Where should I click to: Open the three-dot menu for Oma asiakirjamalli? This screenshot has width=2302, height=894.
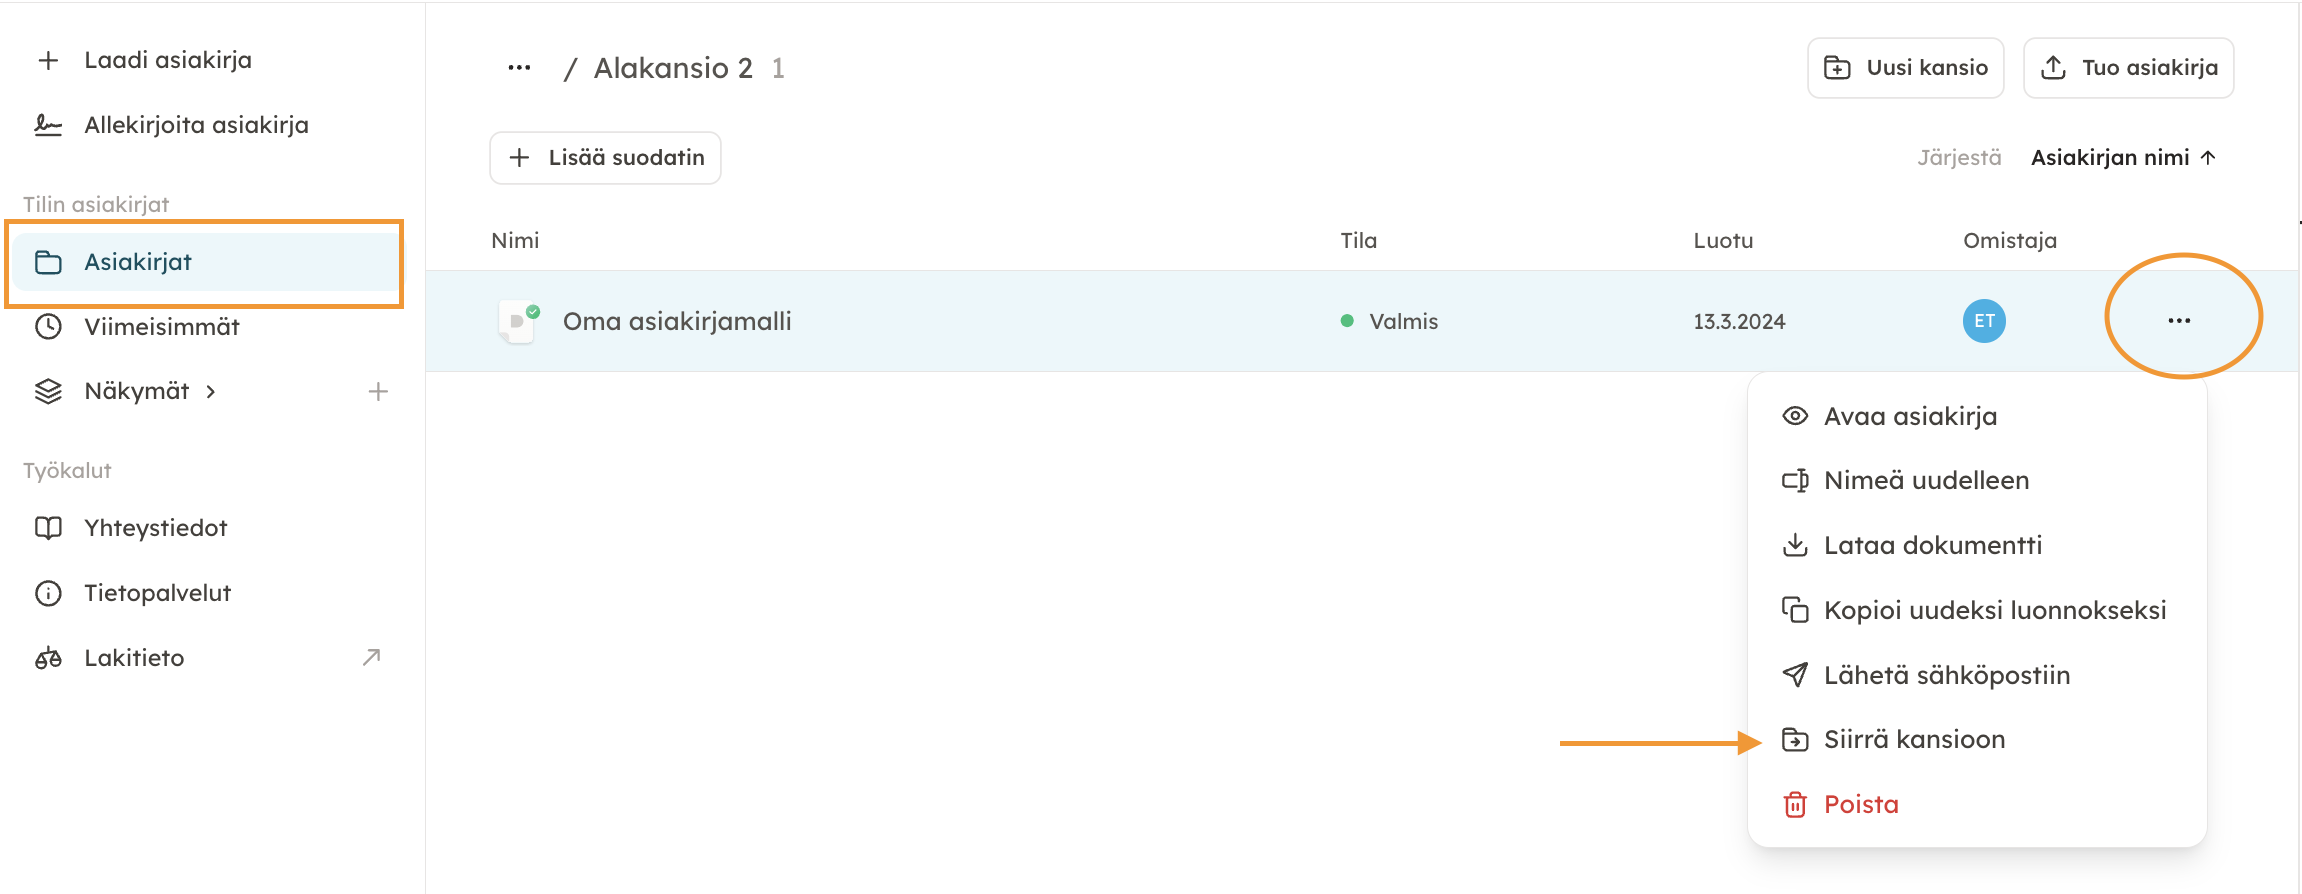point(2179,321)
